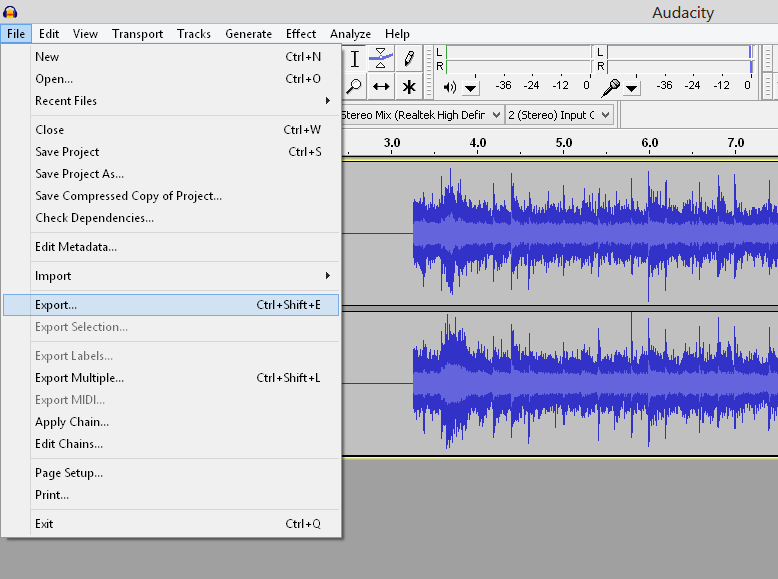Image resolution: width=778 pixels, height=579 pixels.
Task: Select the Multi-Tool asterisk icon
Action: [409, 87]
